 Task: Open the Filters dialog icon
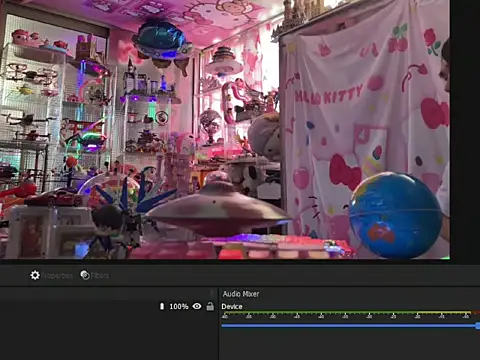[85, 275]
